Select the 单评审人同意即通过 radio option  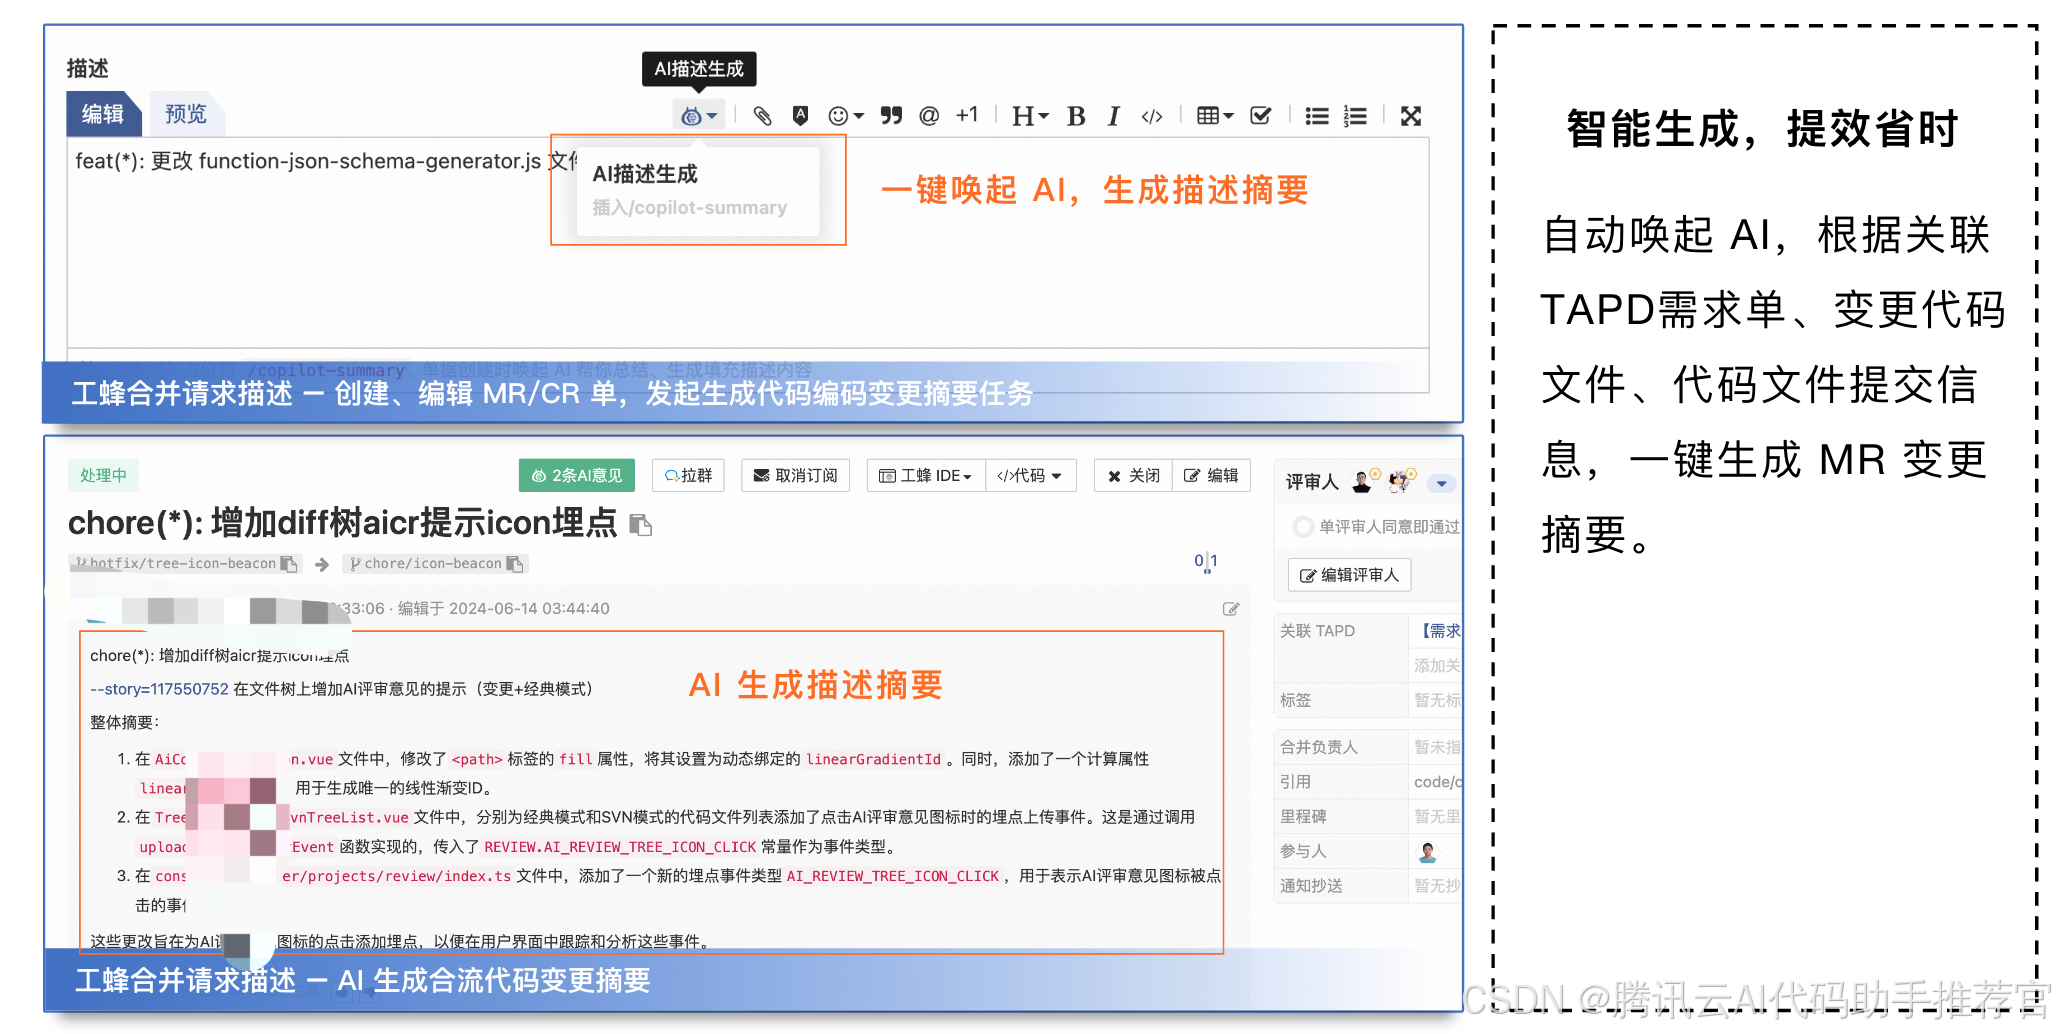[1302, 526]
